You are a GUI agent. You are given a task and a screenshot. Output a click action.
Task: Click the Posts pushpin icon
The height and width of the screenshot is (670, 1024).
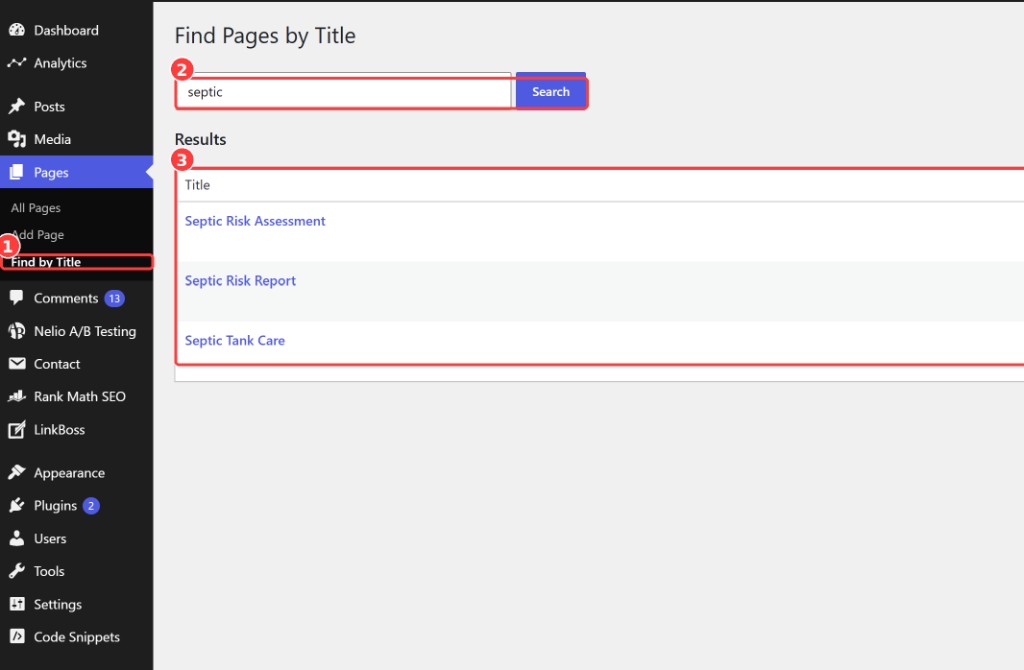[17, 106]
